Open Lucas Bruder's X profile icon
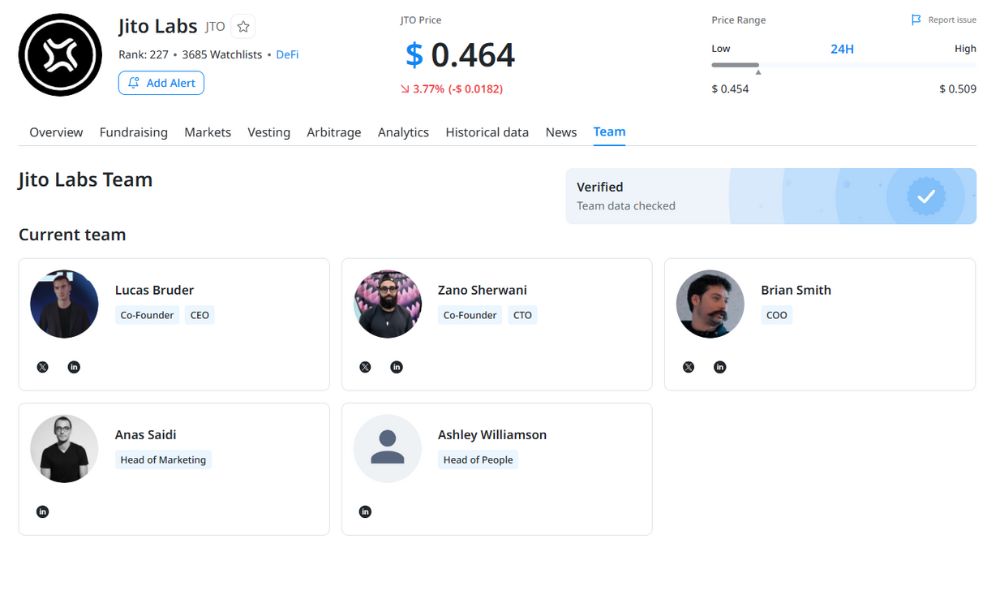This screenshot has width=1000, height=600. (x=42, y=367)
